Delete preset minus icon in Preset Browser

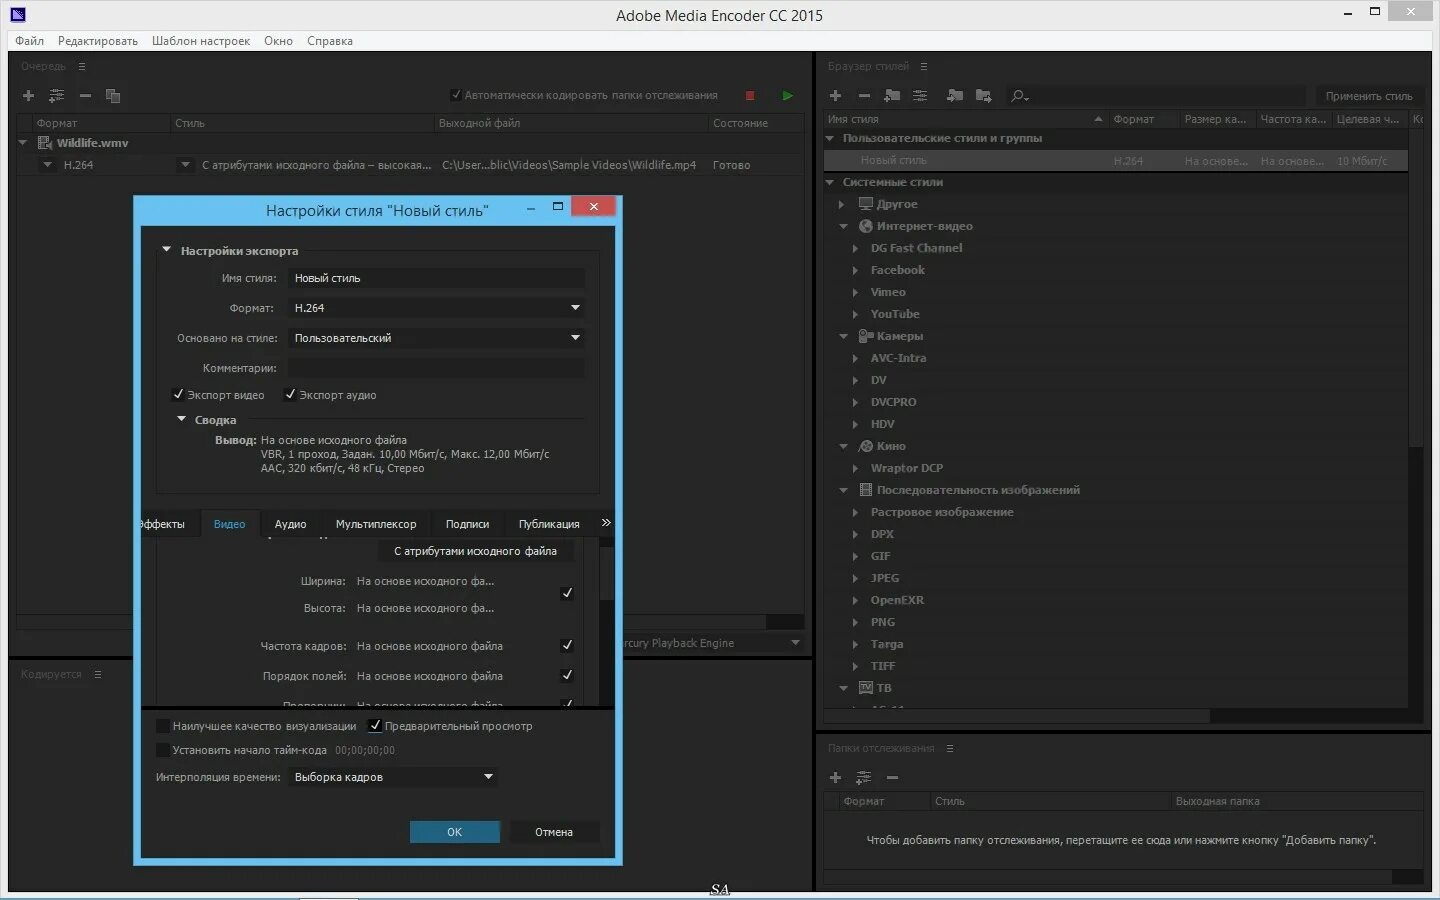click(864, 96)
